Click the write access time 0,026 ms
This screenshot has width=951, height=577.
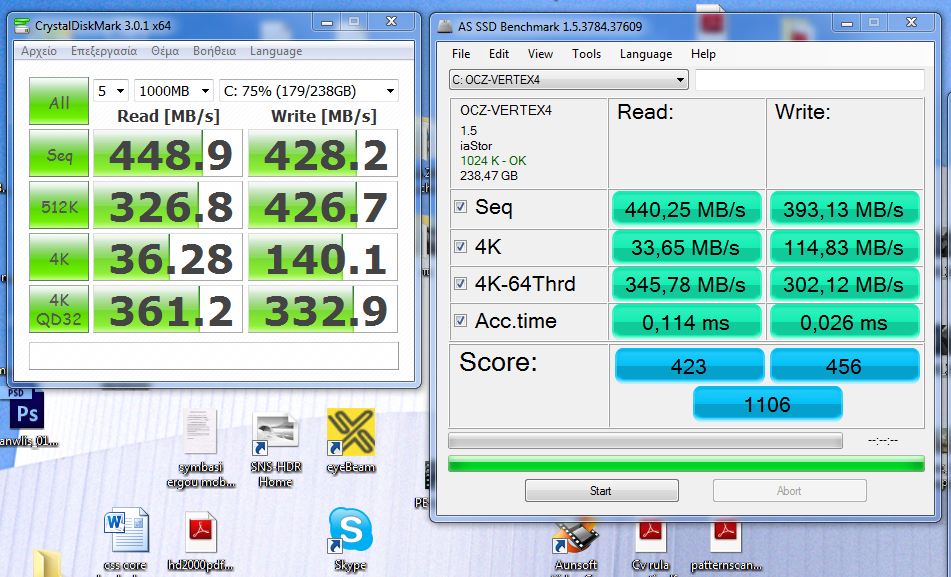(x=844, y=322)
